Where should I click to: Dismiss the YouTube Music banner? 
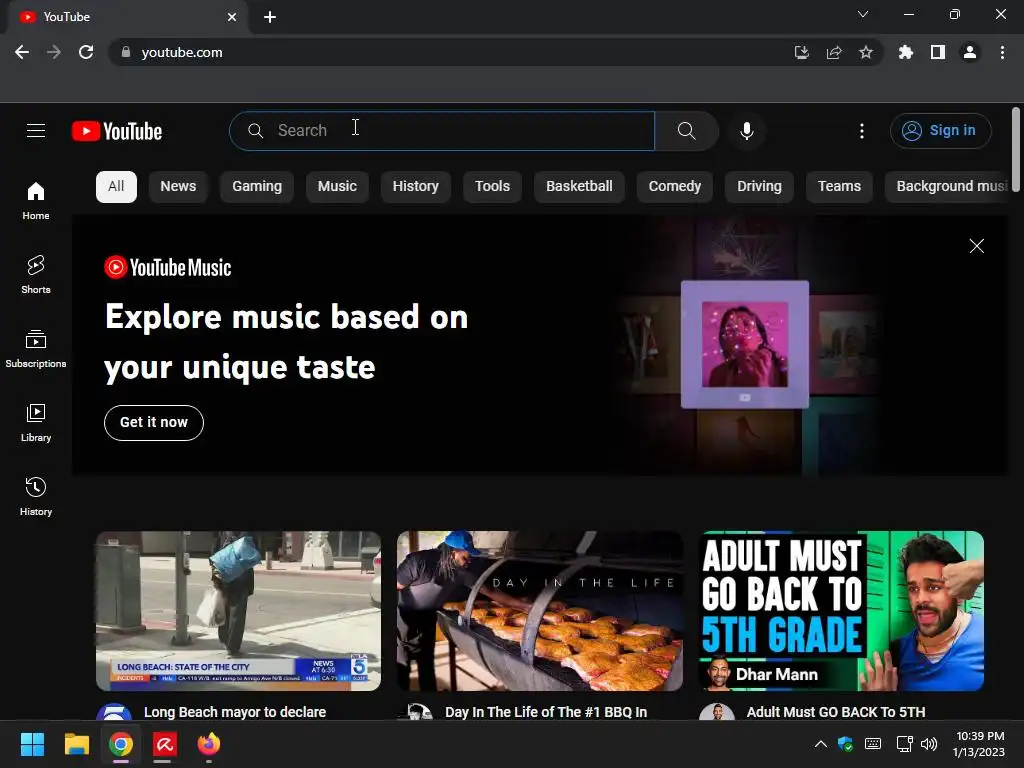(976, 246)
